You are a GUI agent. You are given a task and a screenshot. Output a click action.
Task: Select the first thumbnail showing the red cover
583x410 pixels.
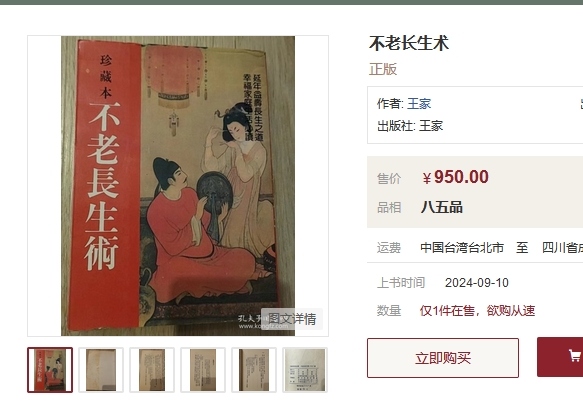click(x=50, y=370)
